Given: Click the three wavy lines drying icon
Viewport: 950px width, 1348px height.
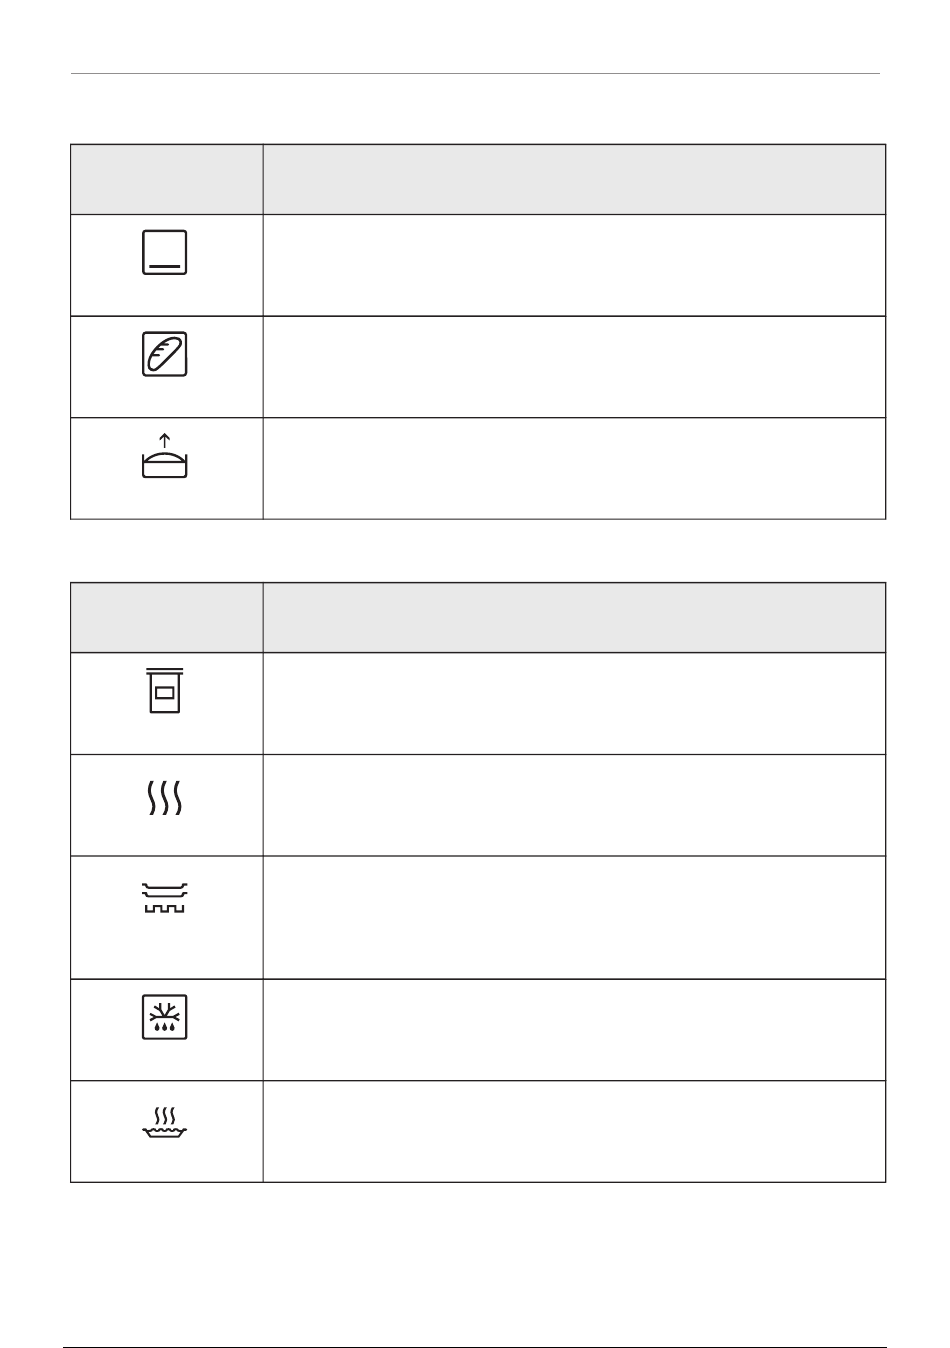Looking at the screenshot, I should [x=165, y=799].
